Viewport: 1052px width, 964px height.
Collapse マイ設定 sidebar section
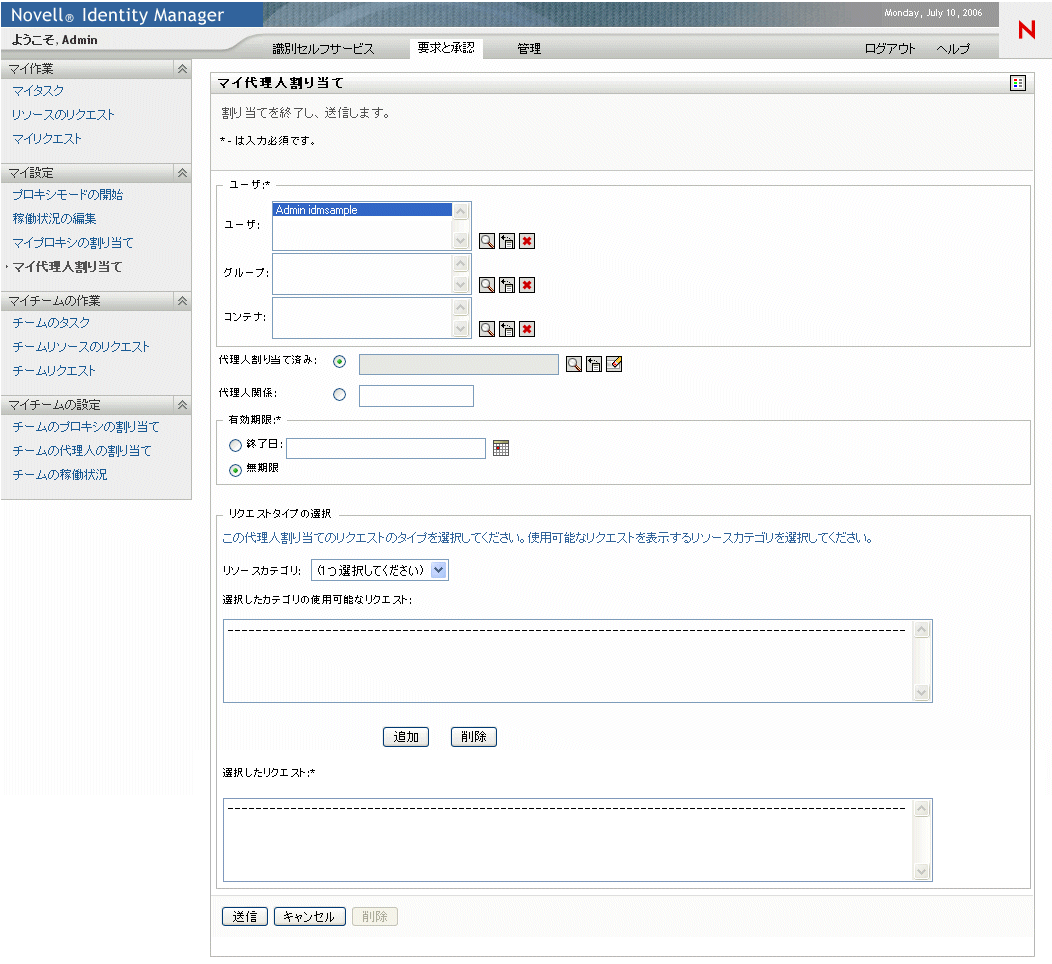182,173
